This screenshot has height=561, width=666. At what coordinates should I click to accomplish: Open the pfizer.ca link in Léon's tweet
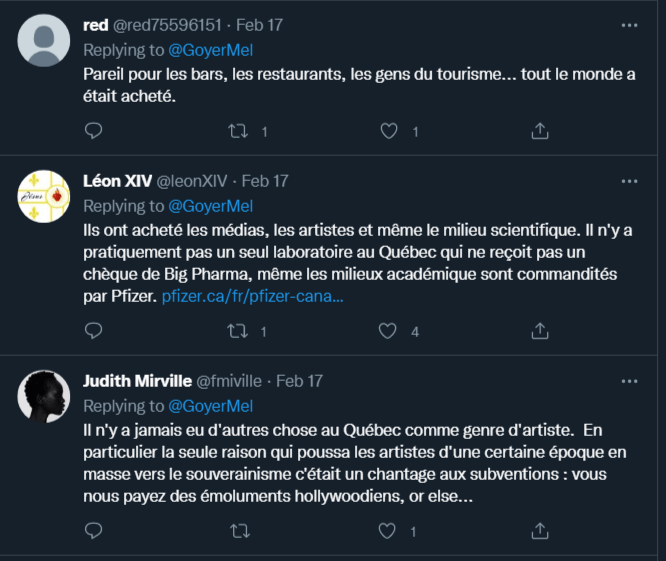pos(252,298)
